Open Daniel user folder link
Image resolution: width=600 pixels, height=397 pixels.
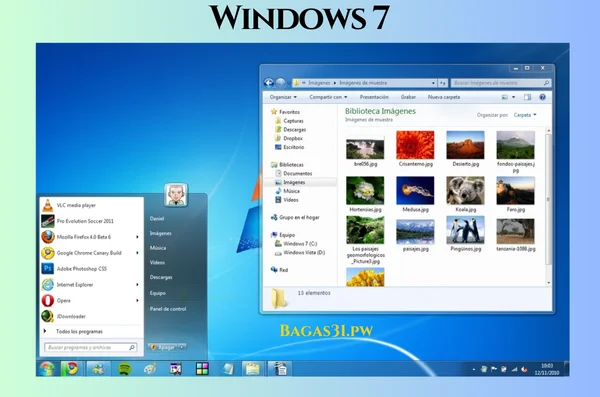157,219
